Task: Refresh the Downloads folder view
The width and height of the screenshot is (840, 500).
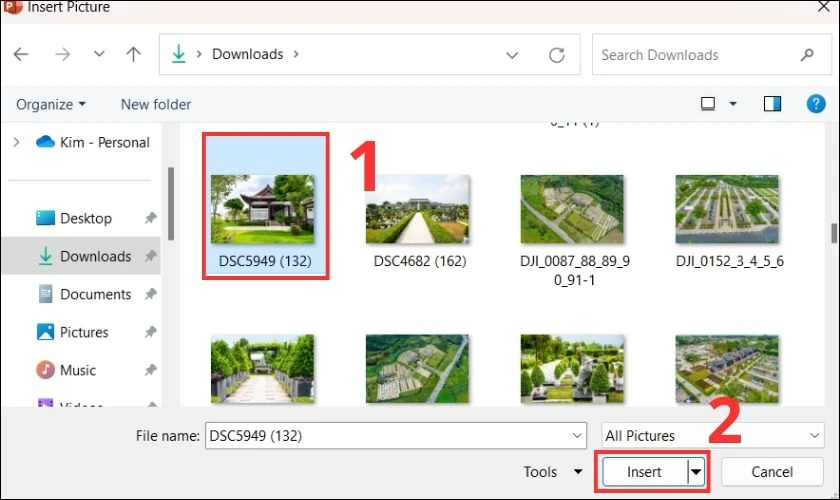Action: (557, 55)
